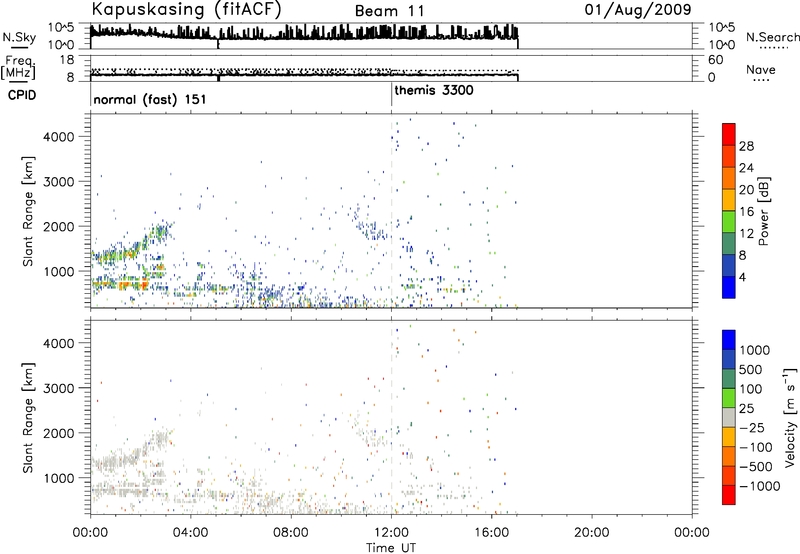The width and height of the screenshot is (800, 554).
Task: Click the light green Power colorbar segment near 16 dB
Action: pyautogui.click(x=729, y=221)
